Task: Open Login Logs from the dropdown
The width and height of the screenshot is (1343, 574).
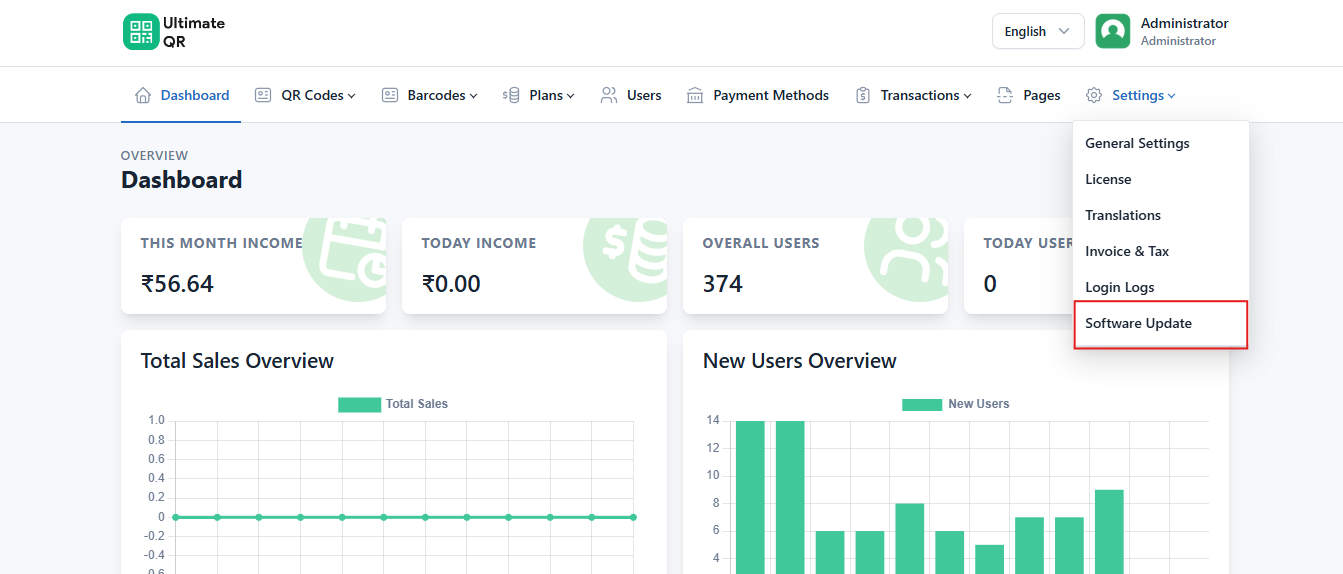Action: (1119, 287)
